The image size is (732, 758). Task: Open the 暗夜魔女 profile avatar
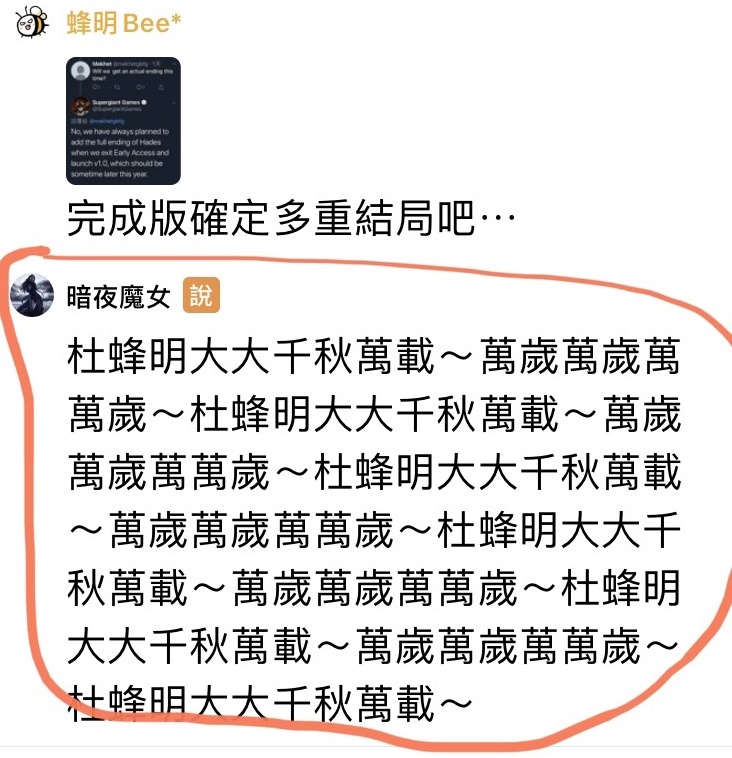(x=32, y=295)
